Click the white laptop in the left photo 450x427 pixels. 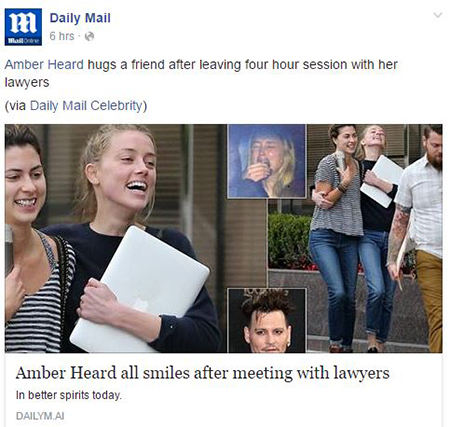click(140, 287)
